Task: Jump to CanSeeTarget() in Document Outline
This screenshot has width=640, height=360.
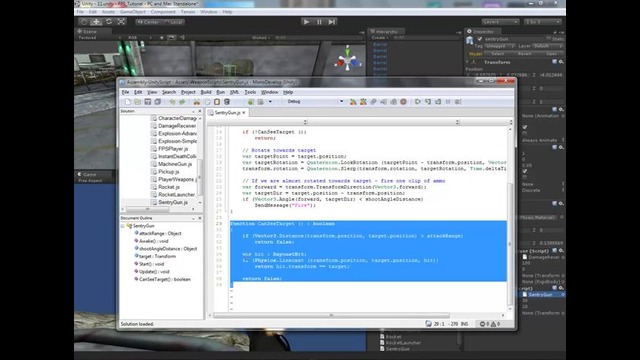Action: pos(164,280)
